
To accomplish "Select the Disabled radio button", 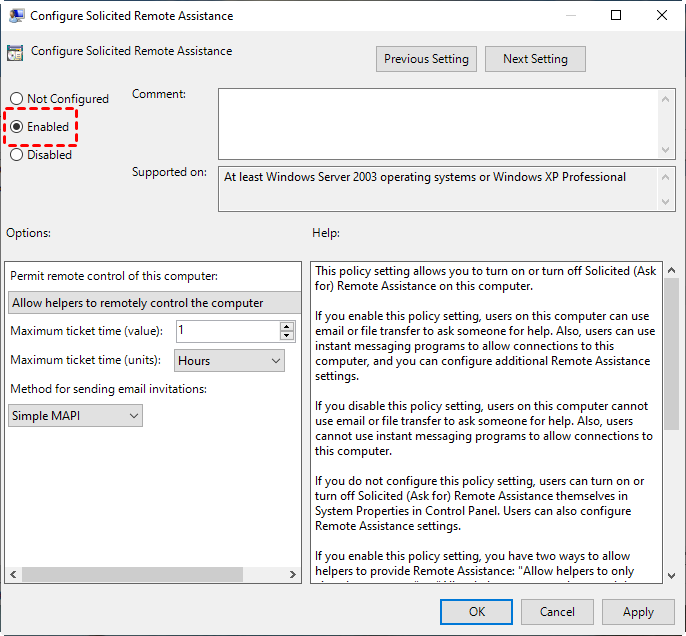I will coord(17,155).
